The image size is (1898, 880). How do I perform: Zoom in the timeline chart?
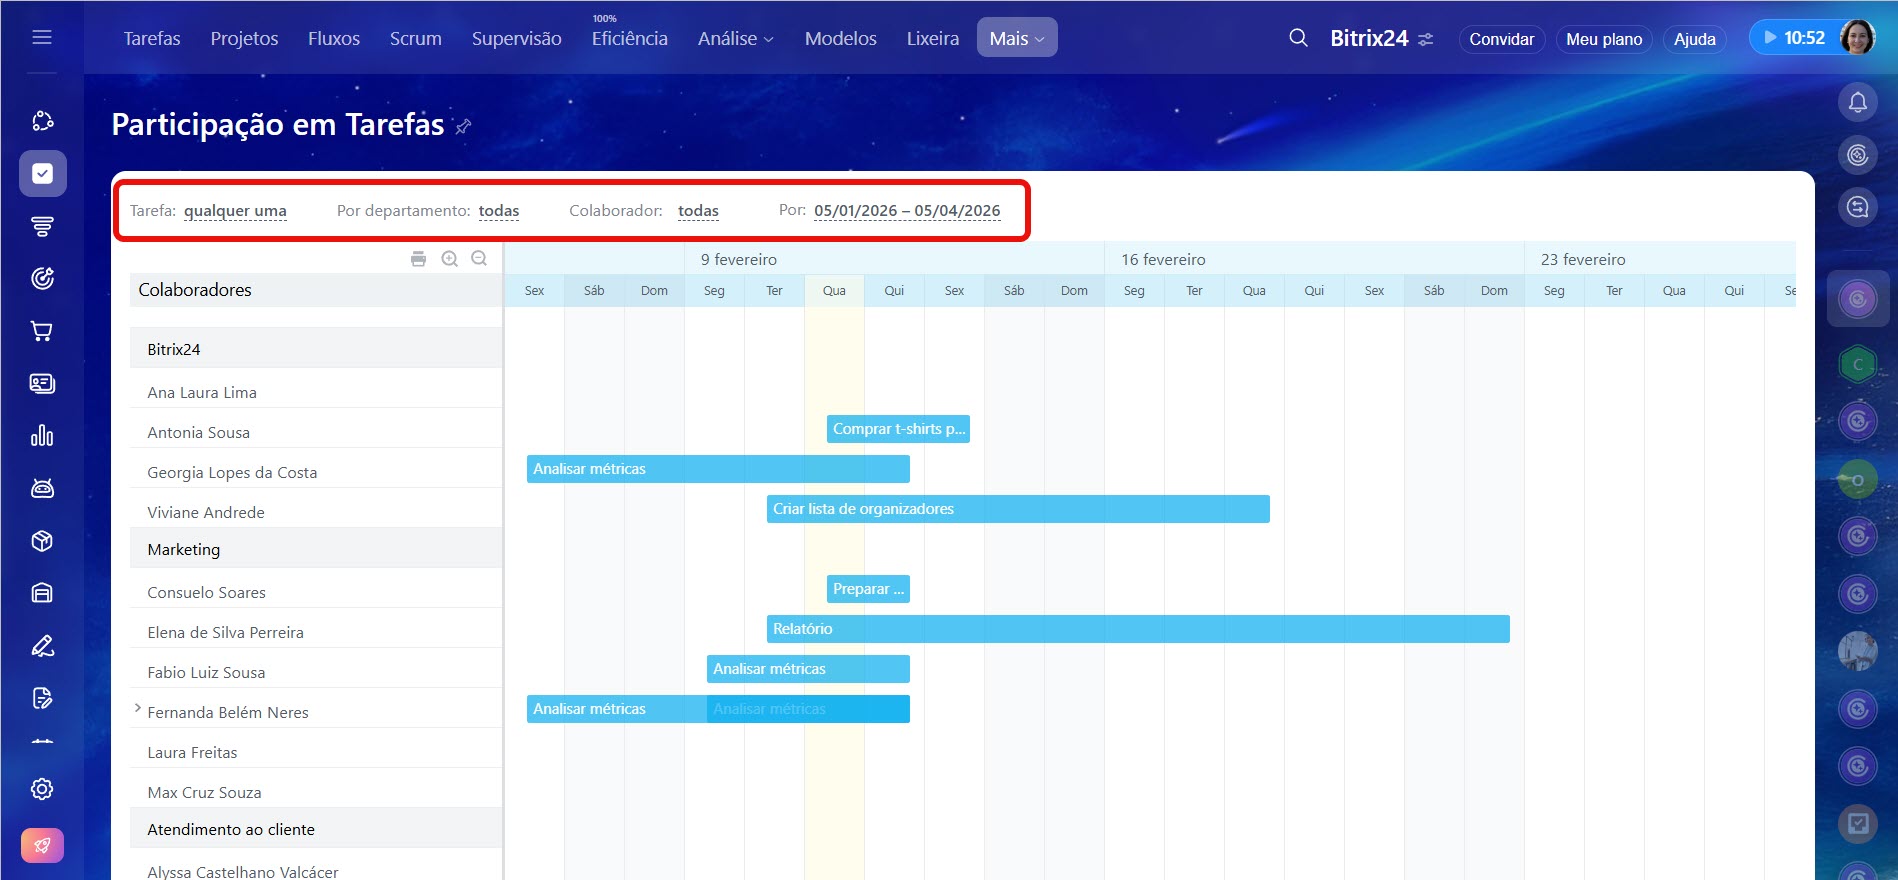tap(450, 259)
